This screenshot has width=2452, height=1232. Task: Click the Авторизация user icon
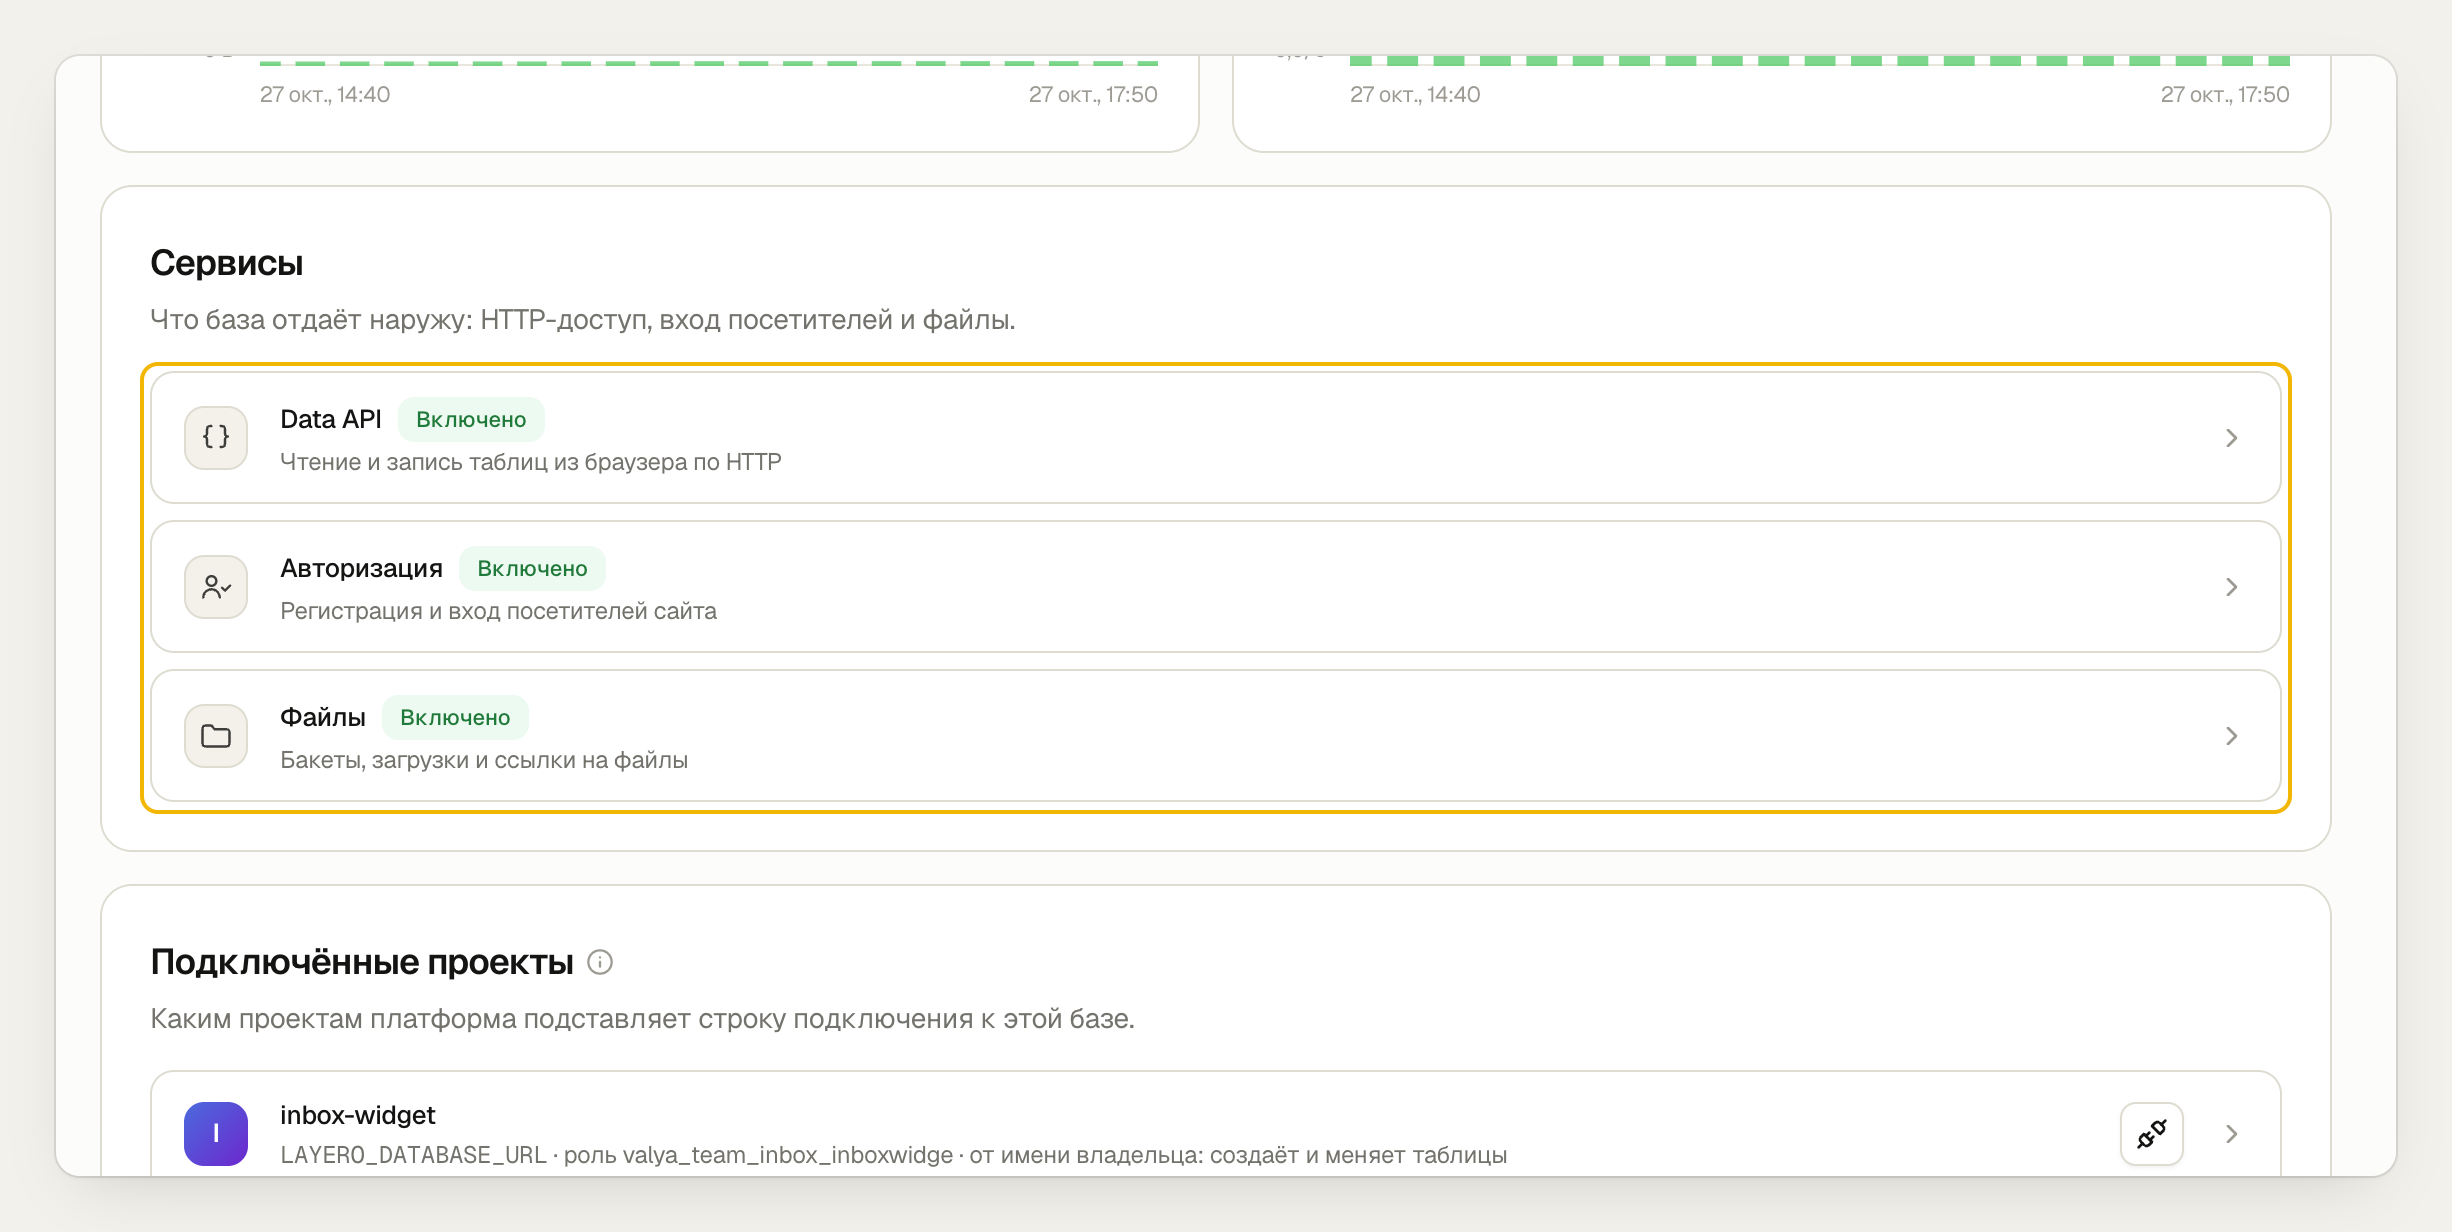click(x=216, y=586)
